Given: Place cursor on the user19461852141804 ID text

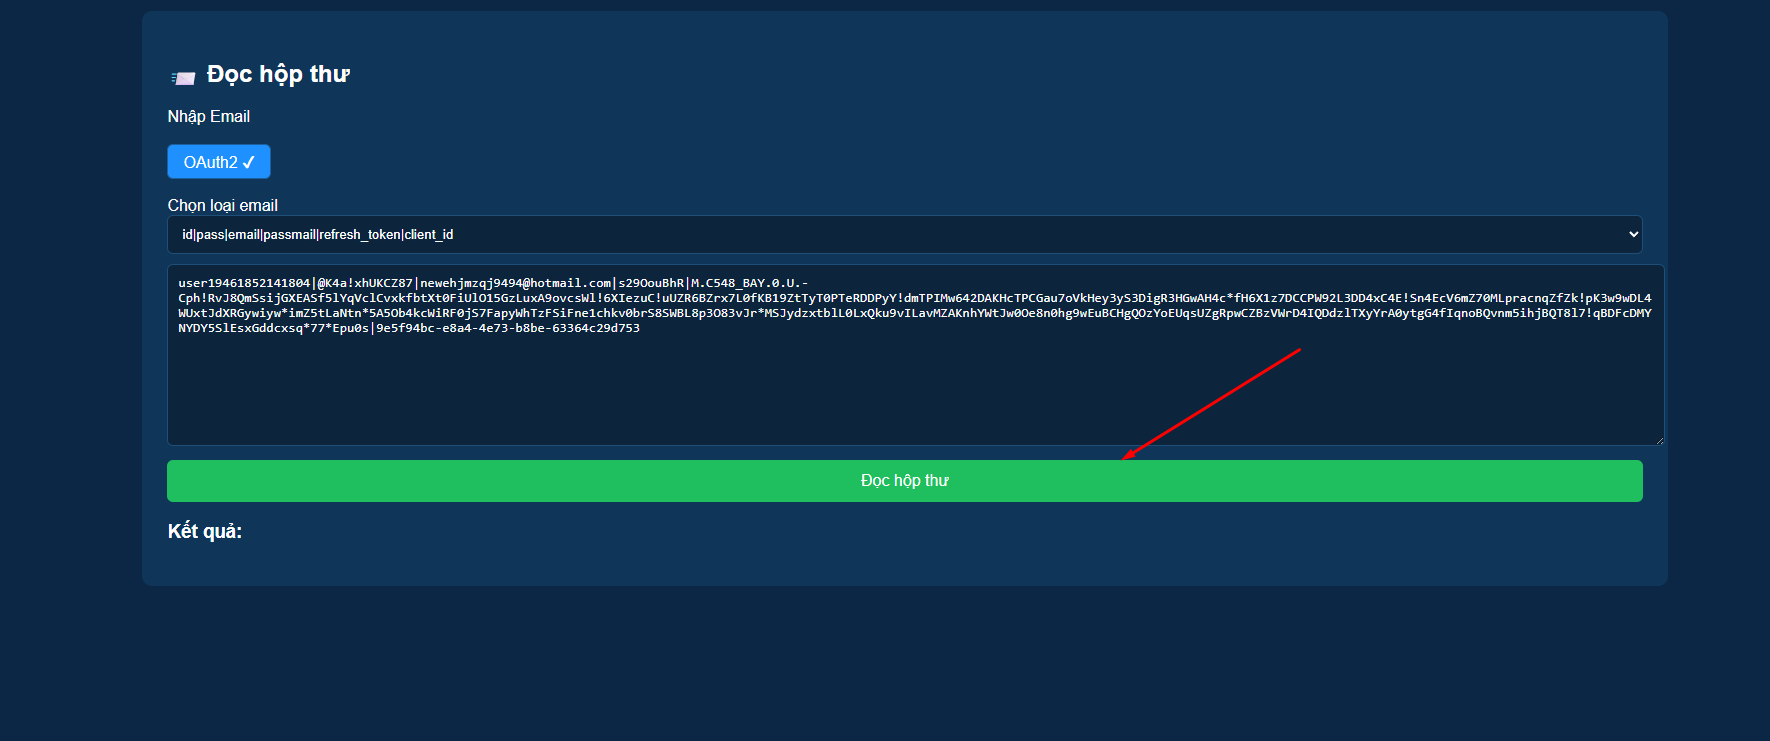Looking at the screenshot, I should point(244,283).
